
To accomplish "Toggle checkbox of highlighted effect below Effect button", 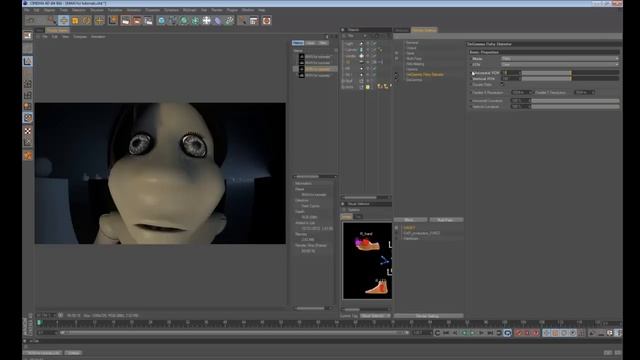I will [396, 228].
